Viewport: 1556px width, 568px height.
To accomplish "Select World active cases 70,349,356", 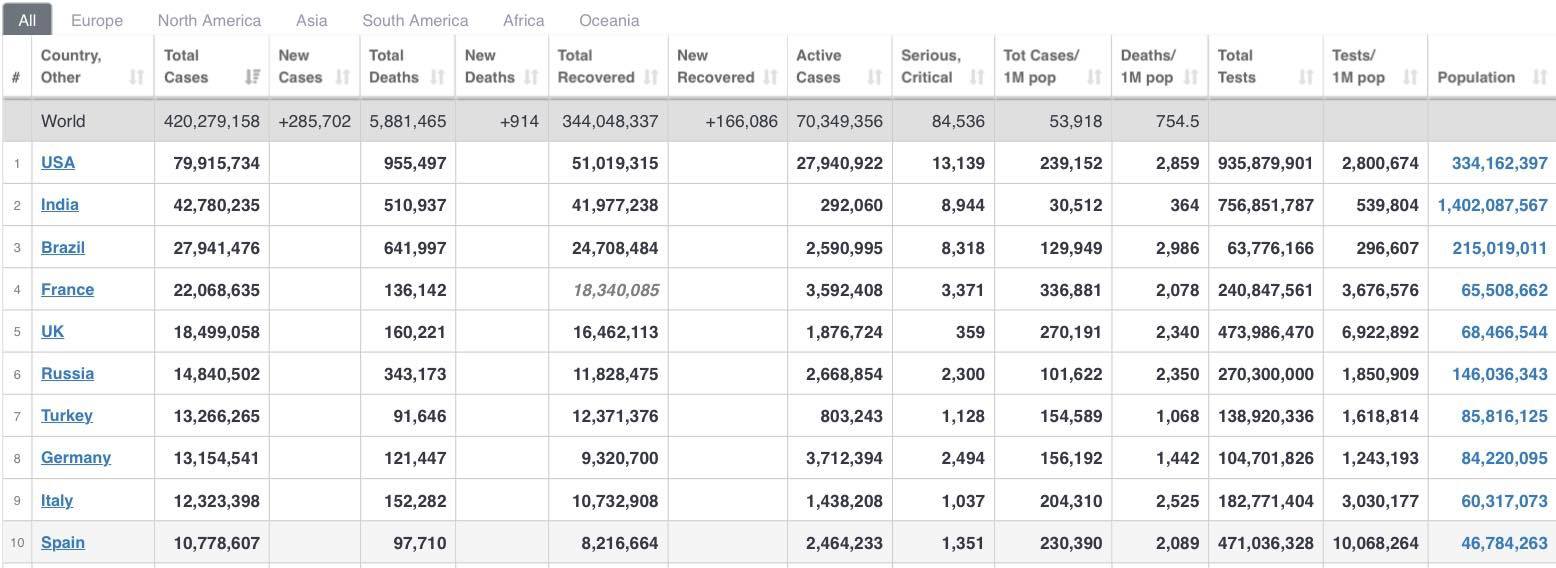I will 839,121.
